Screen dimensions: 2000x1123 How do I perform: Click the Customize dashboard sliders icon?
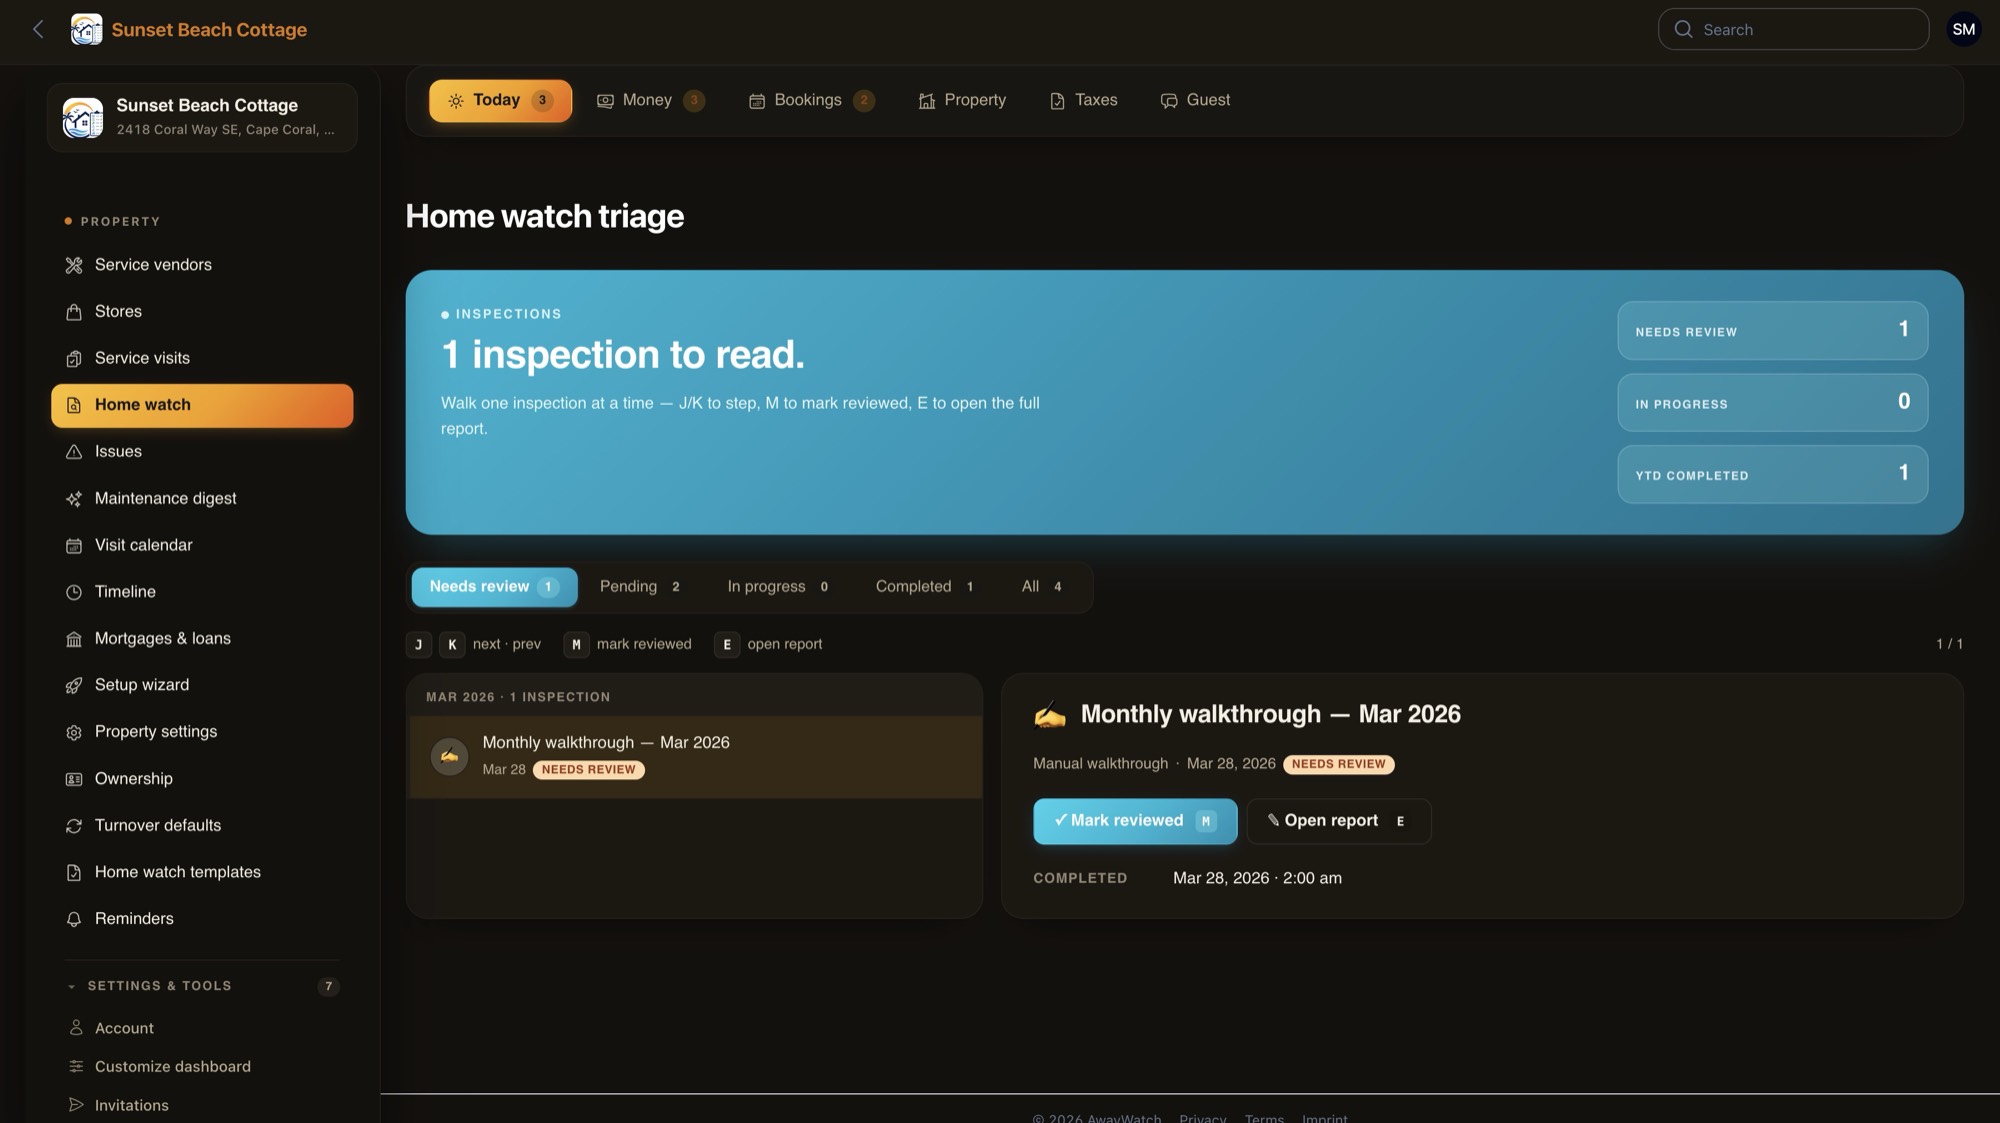pyautogui.click(x=76, y=1066)
